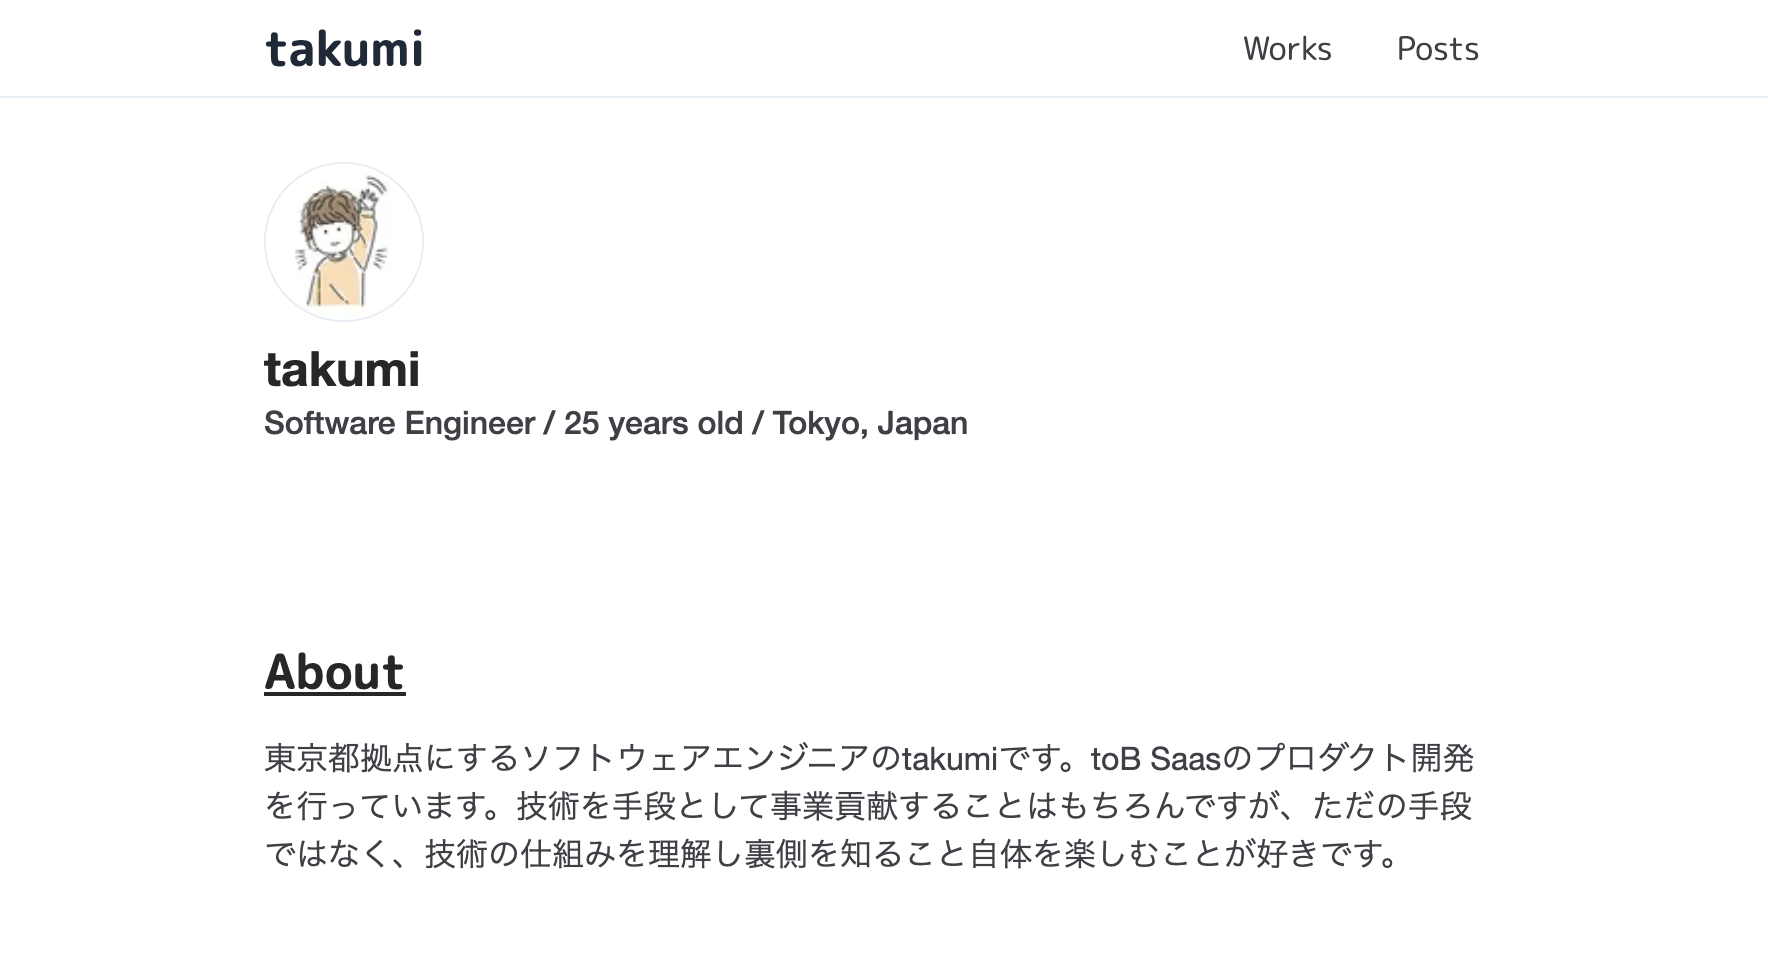This screenshot has width=1768, height=976.
Task: Click "技術の仕組み" in the last paragraph line
Action: [520, 854]
